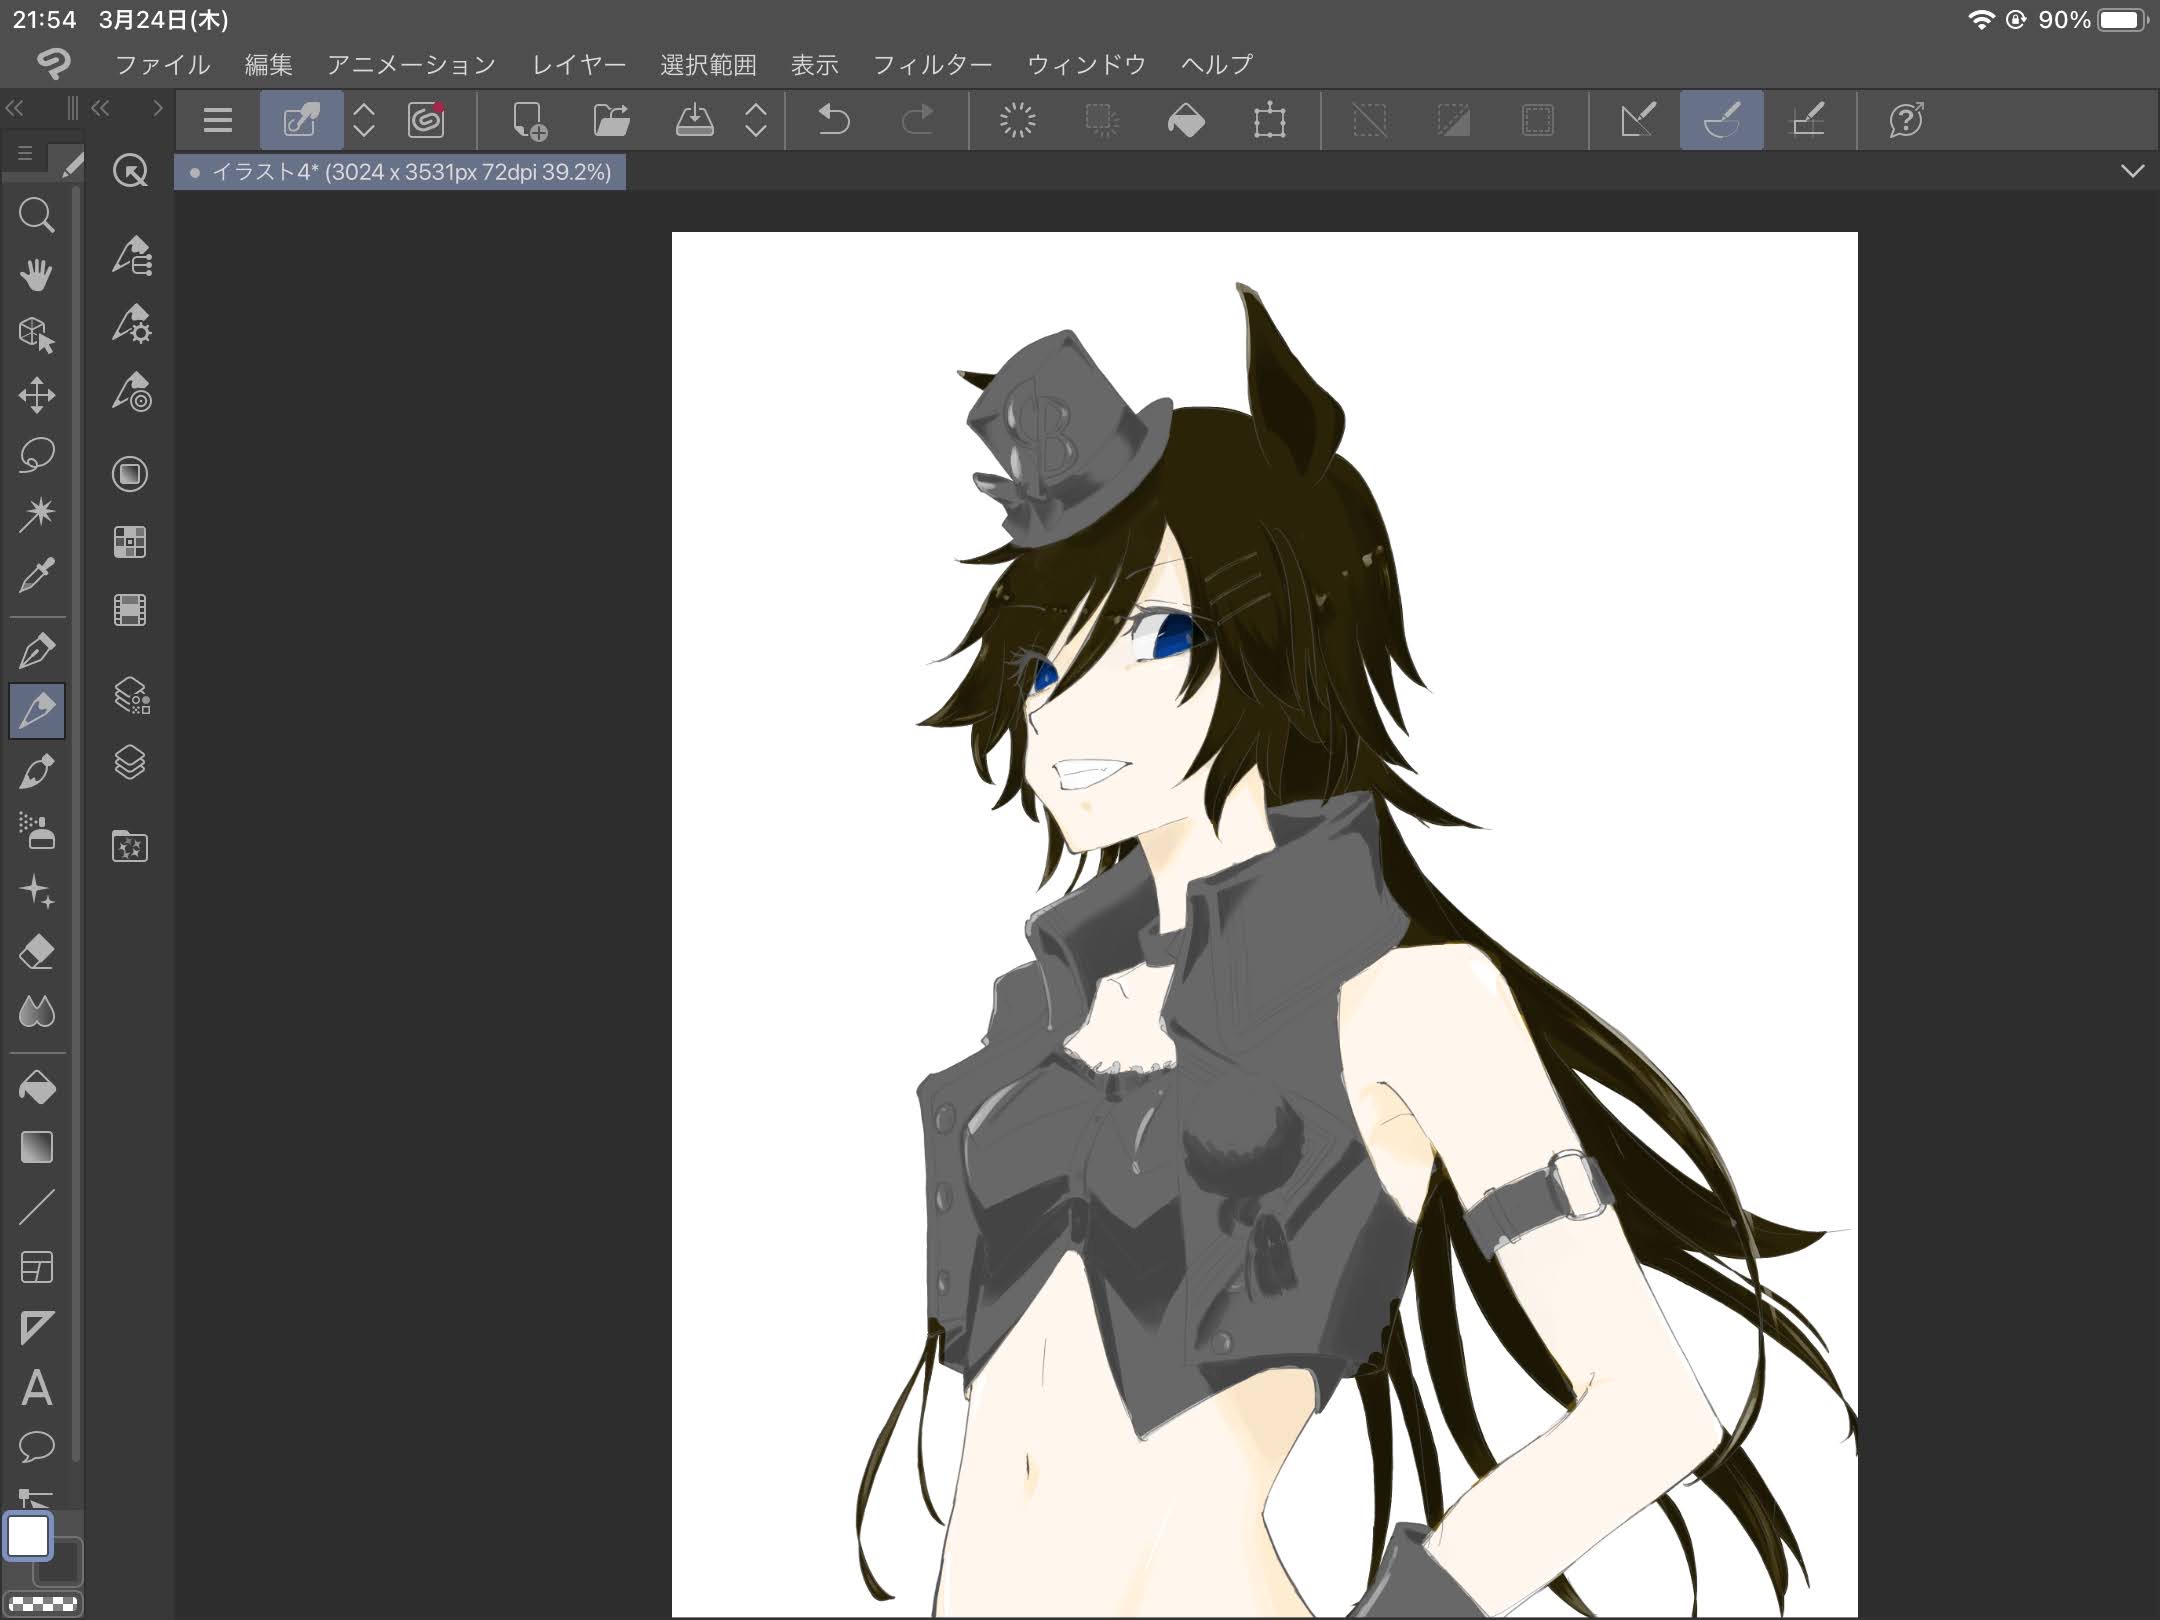2160x1620 pixels.
Task: Select the Gradient tool
Action: click(37, 1147)
